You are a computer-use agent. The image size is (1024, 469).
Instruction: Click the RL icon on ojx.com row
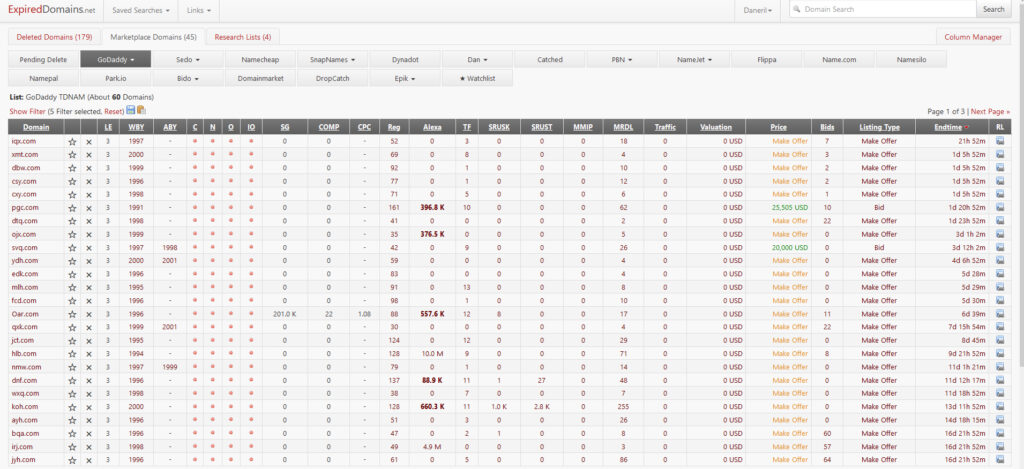click(1000, 234)
